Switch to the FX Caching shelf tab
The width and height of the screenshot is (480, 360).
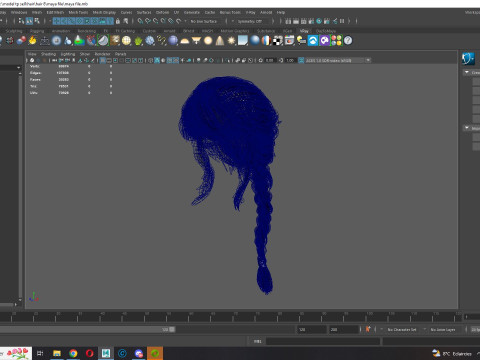coord(125,31)
